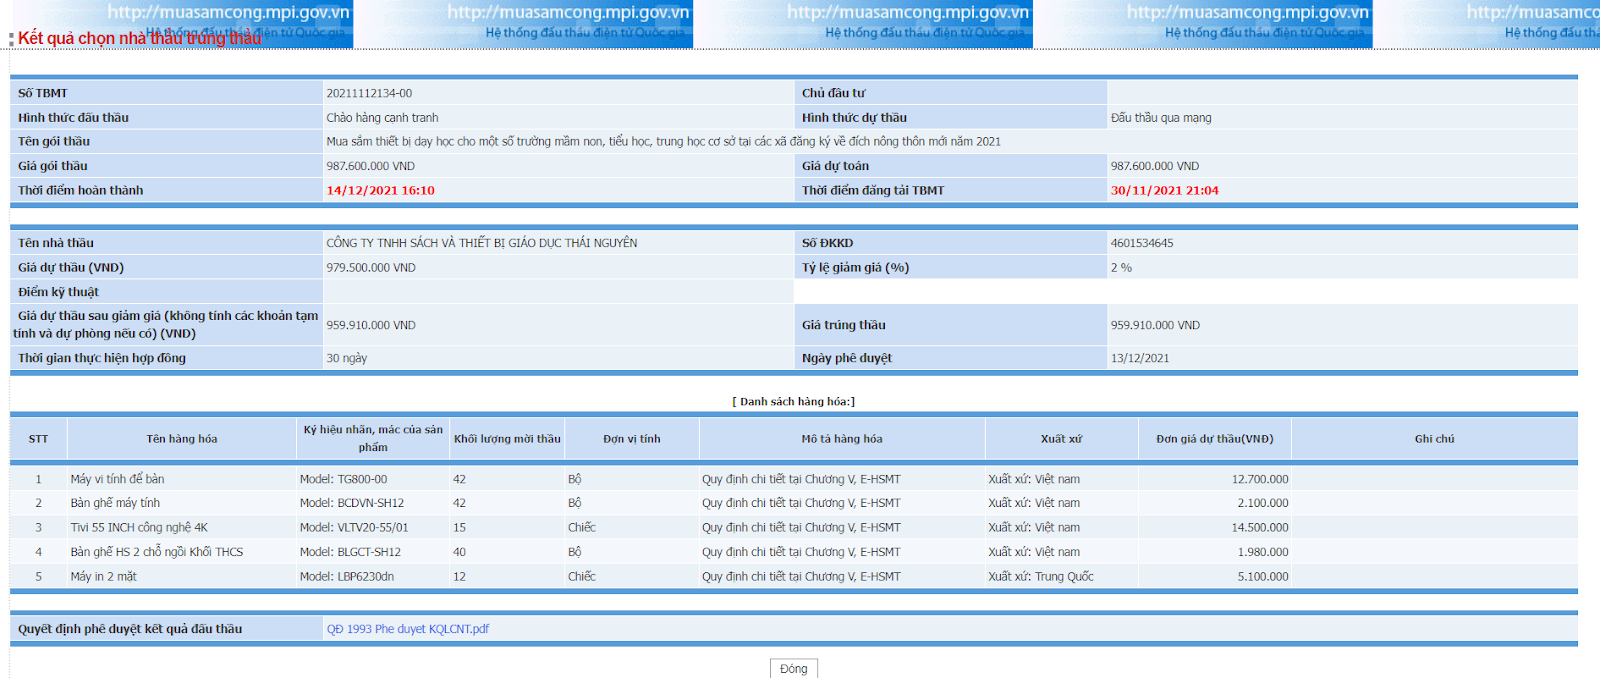Select the Máy vi tính để bàn row name

[117, 479]
